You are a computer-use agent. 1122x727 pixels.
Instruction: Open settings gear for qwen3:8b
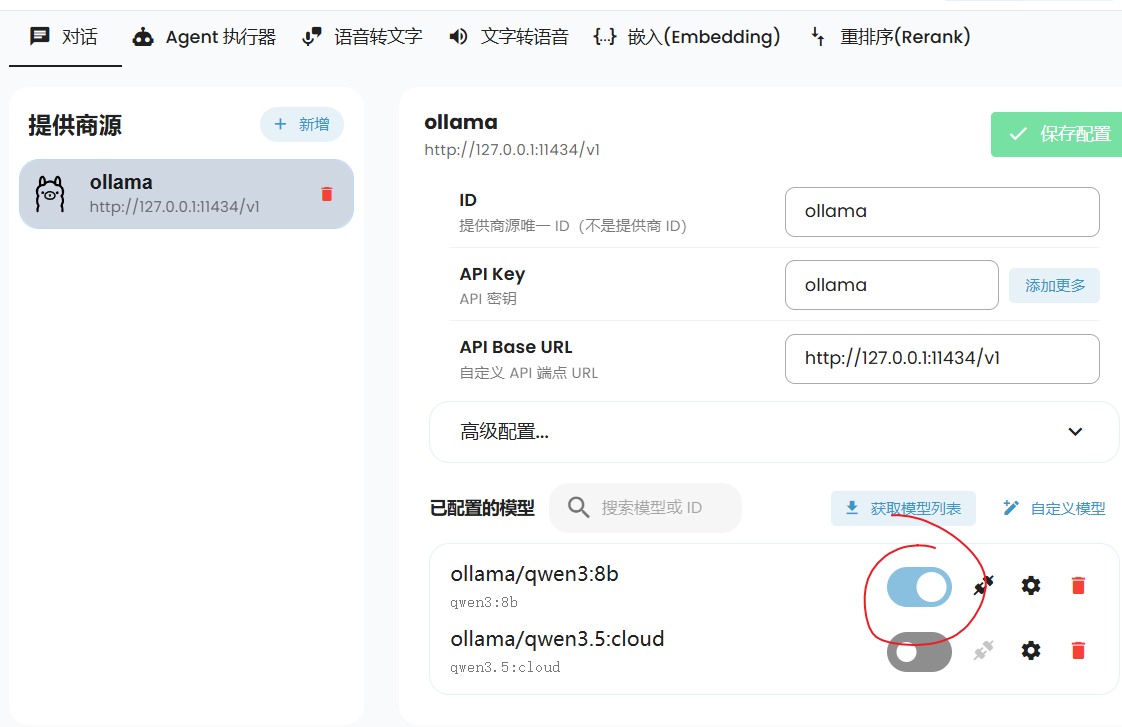click(1030, 585)
